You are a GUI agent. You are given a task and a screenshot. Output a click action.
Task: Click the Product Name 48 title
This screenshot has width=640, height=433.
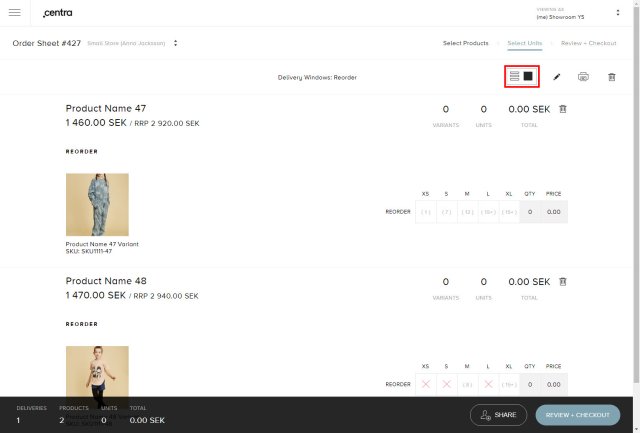(106, 281)
